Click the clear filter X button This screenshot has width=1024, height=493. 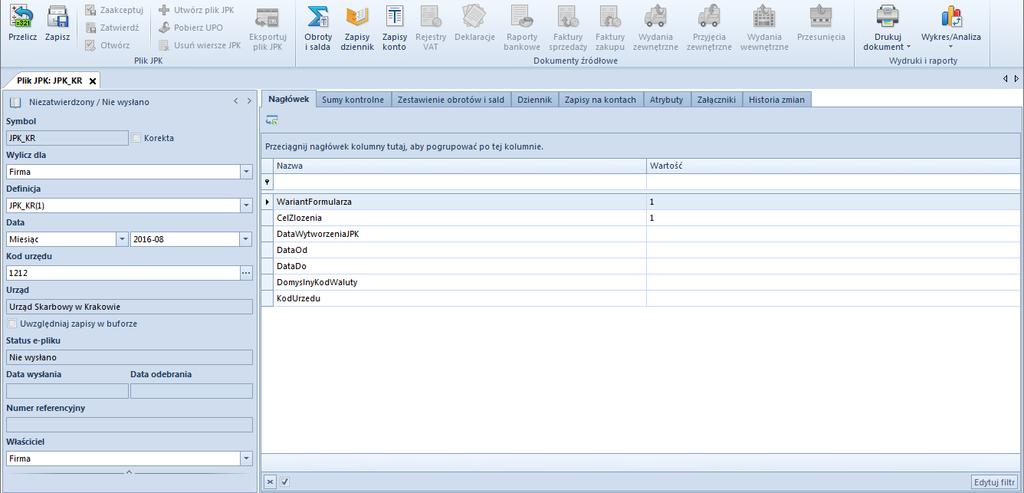[x=270, y=482]
